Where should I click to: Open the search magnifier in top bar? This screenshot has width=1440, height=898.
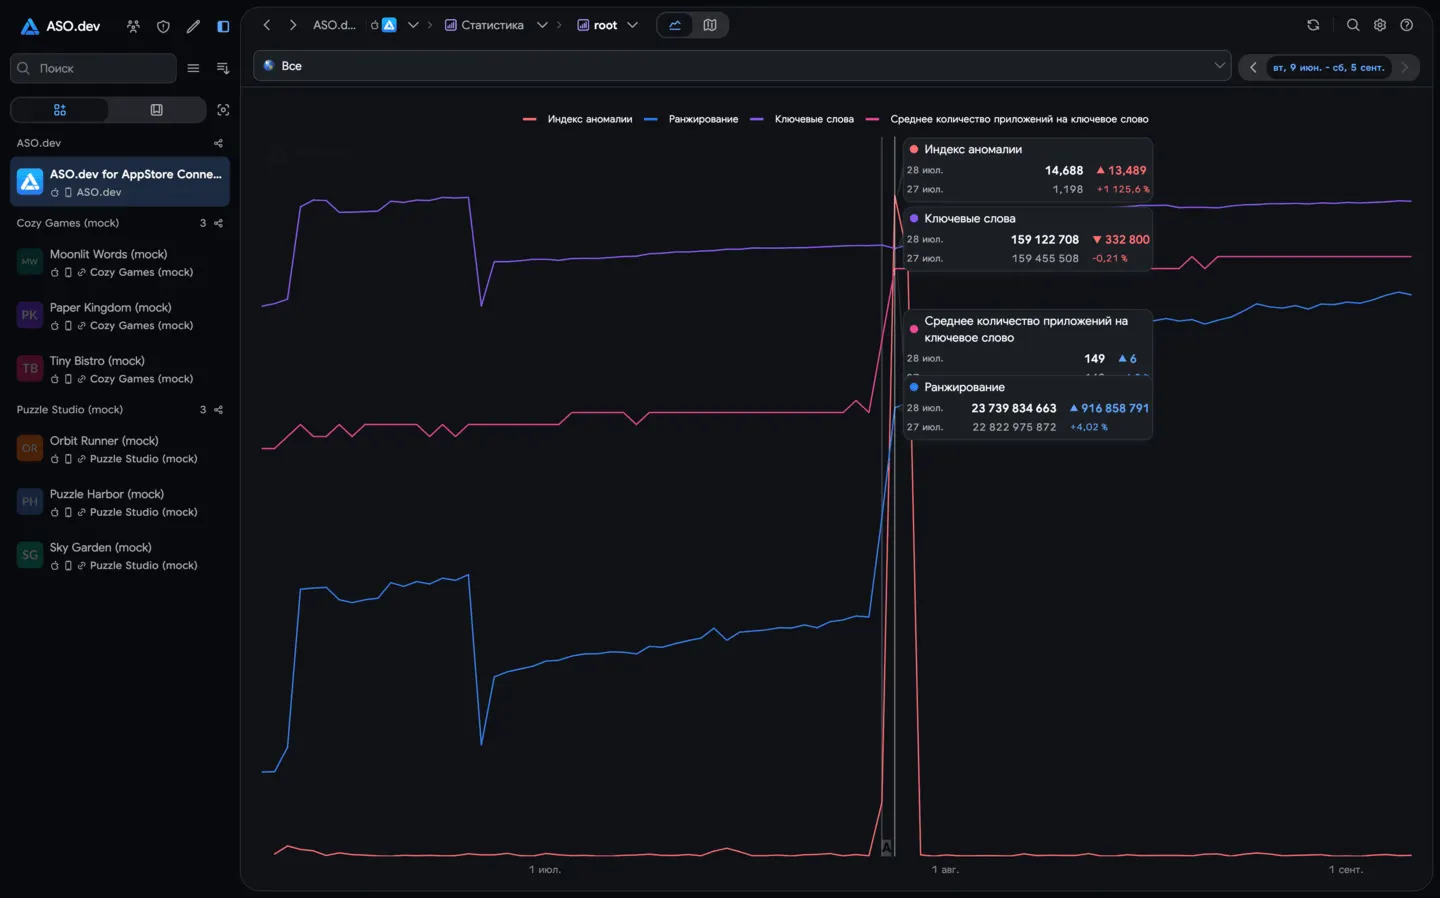point(1353,25)
